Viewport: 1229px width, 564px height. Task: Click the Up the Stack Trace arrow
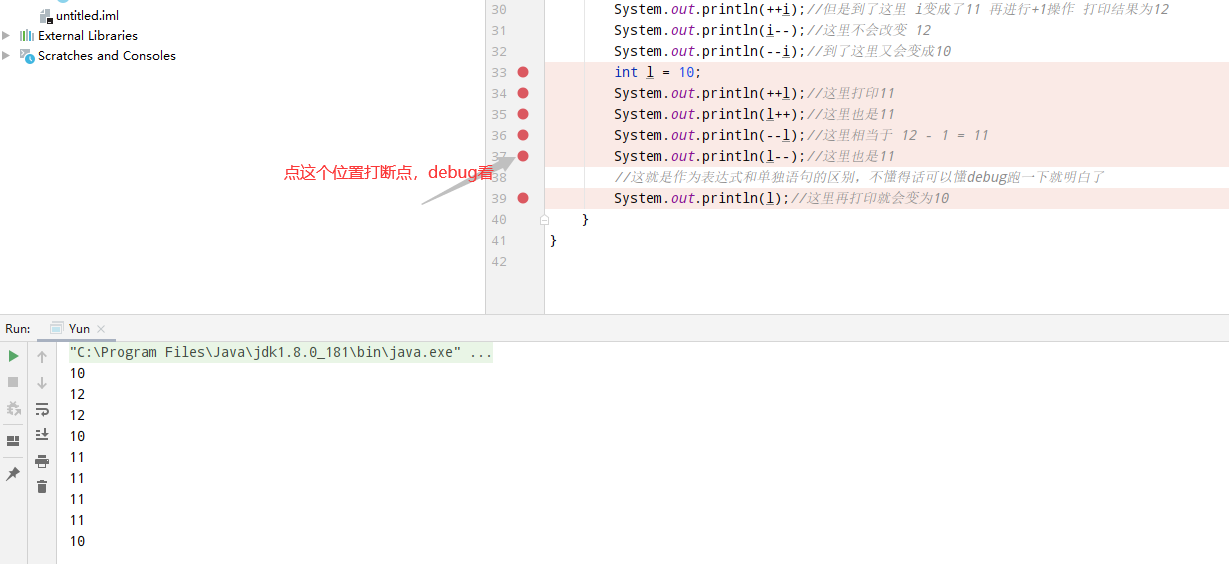tap(42, 357)
